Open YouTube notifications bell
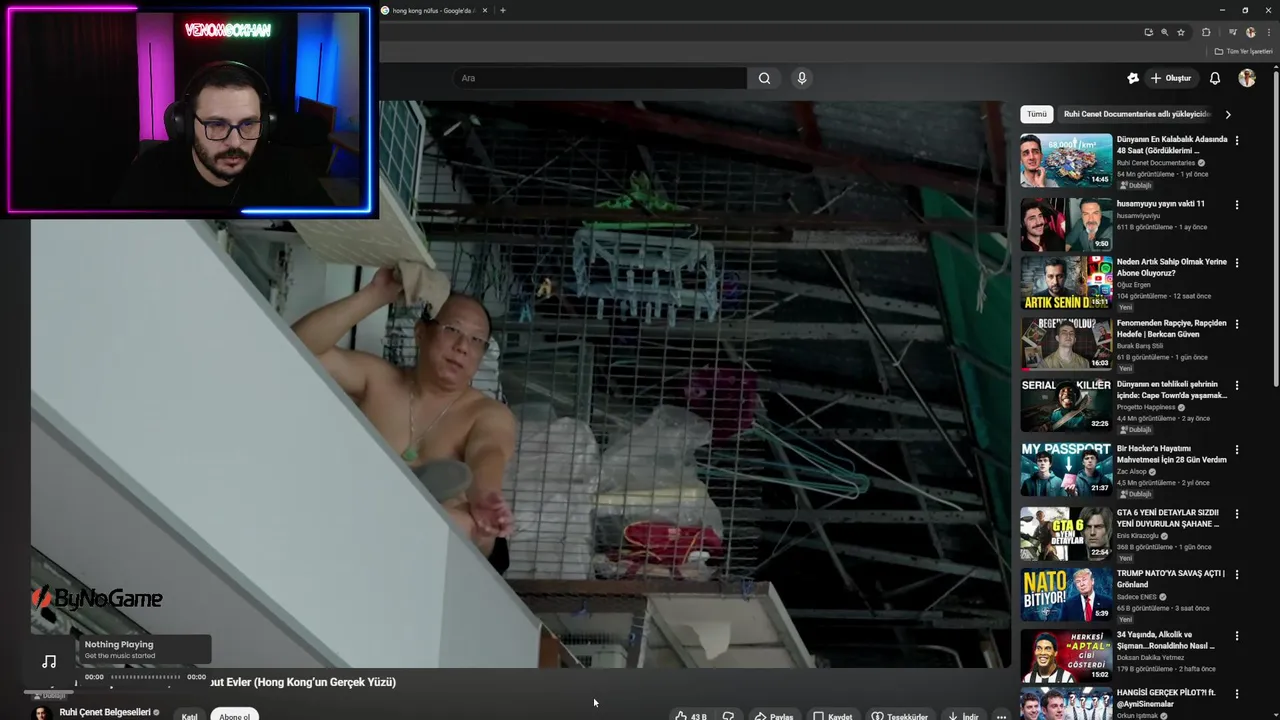The image size is (1280, 720). tap(1215, 78)
